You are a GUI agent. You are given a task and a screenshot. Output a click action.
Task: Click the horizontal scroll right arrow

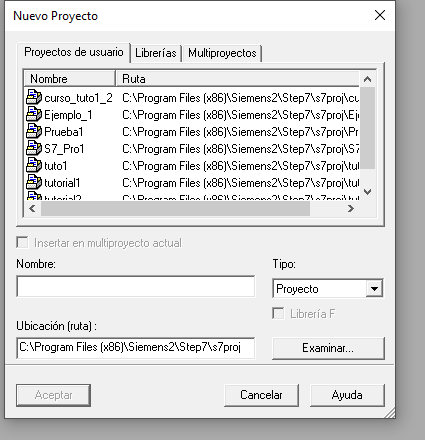[351, 209]
